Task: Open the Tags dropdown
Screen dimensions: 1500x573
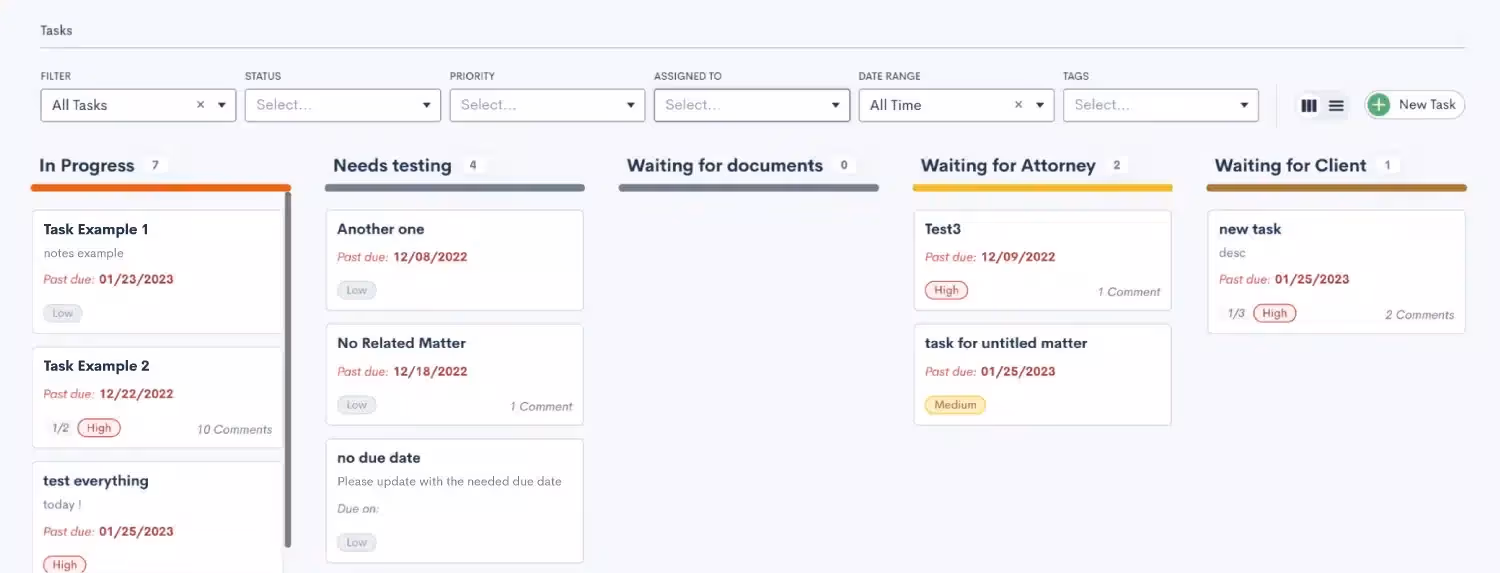Action: point(1160,105)
